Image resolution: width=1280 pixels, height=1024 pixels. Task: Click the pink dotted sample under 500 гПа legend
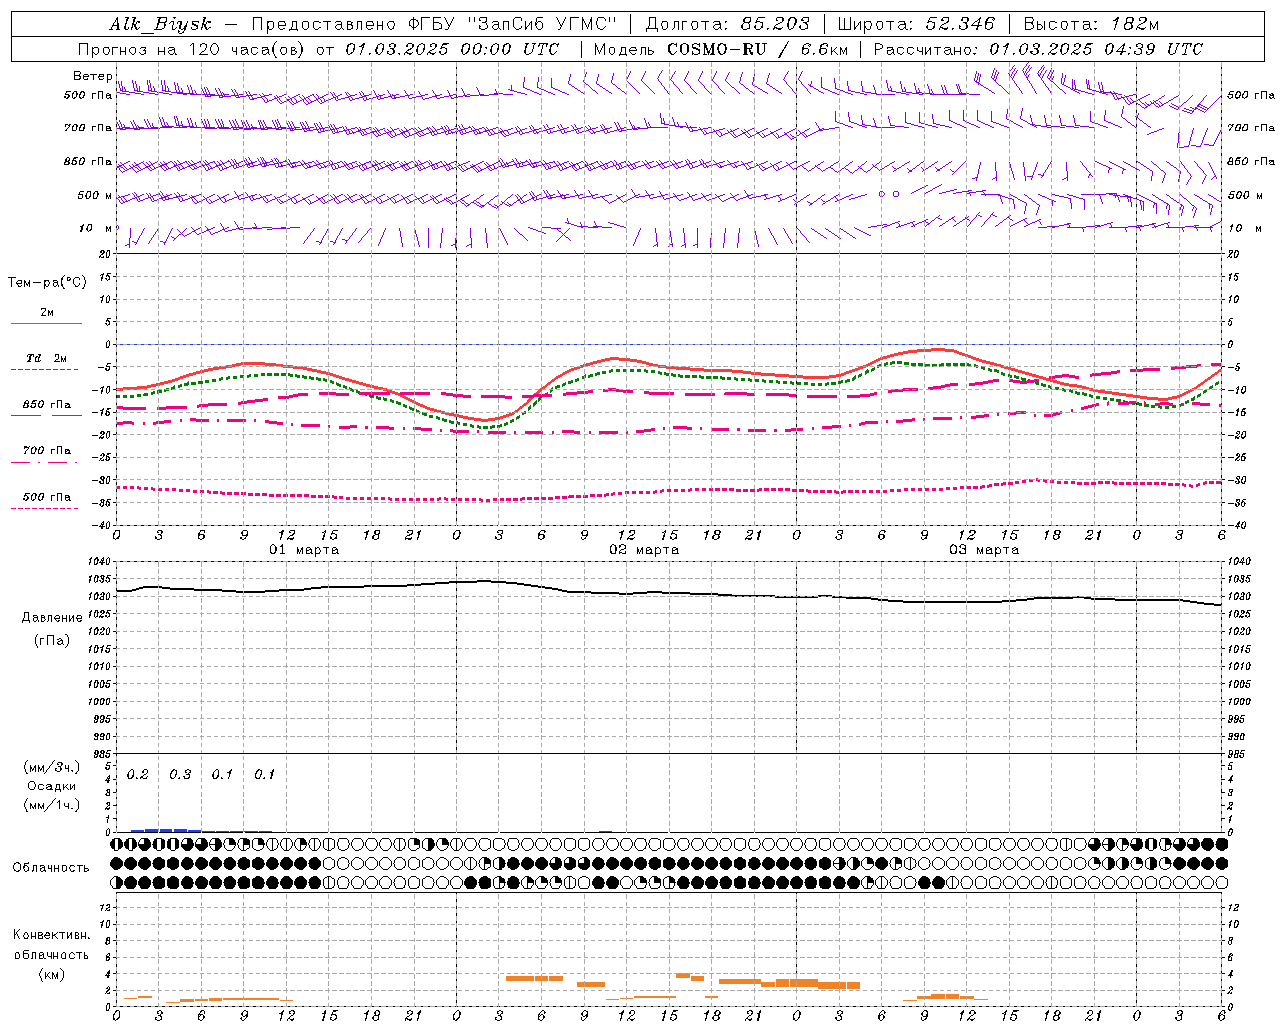coord(45,508)
